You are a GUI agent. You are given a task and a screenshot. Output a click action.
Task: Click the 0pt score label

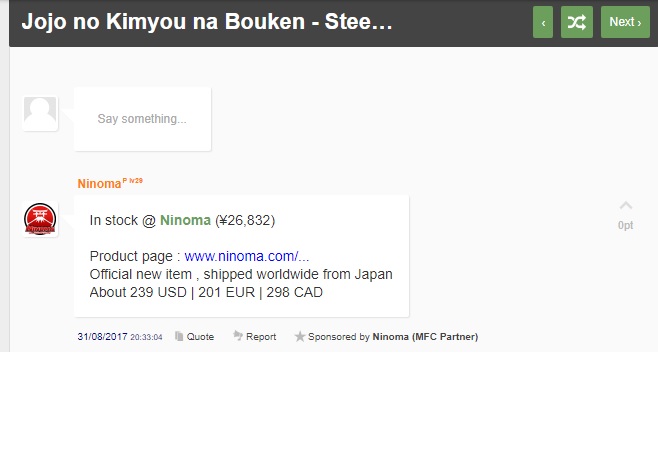pos(625,225)
